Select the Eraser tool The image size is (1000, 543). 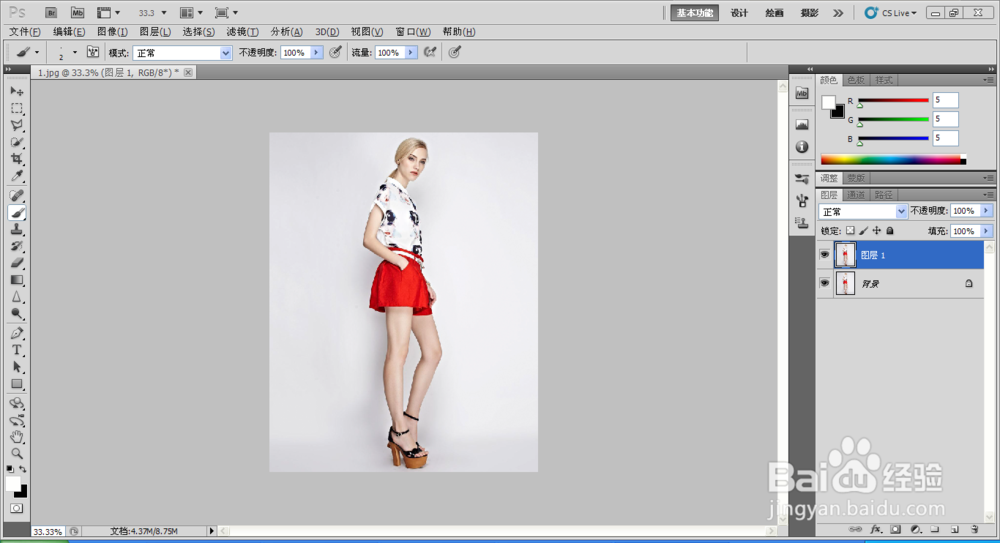coord(17,263)
